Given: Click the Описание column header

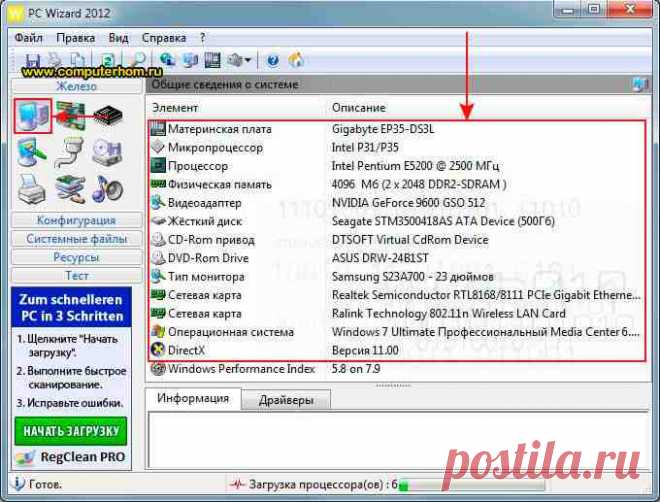Looking at the screenshot, I should 359,108.
